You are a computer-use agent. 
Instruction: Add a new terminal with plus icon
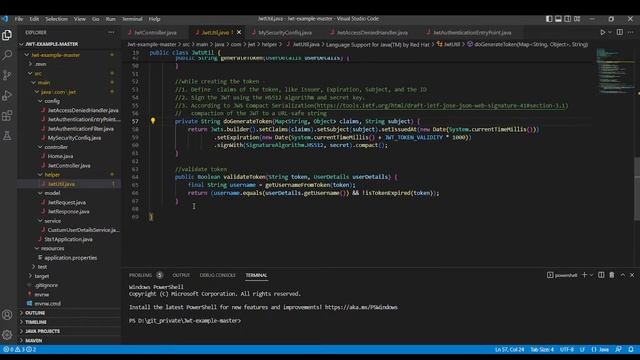click(x=584, y=275)
